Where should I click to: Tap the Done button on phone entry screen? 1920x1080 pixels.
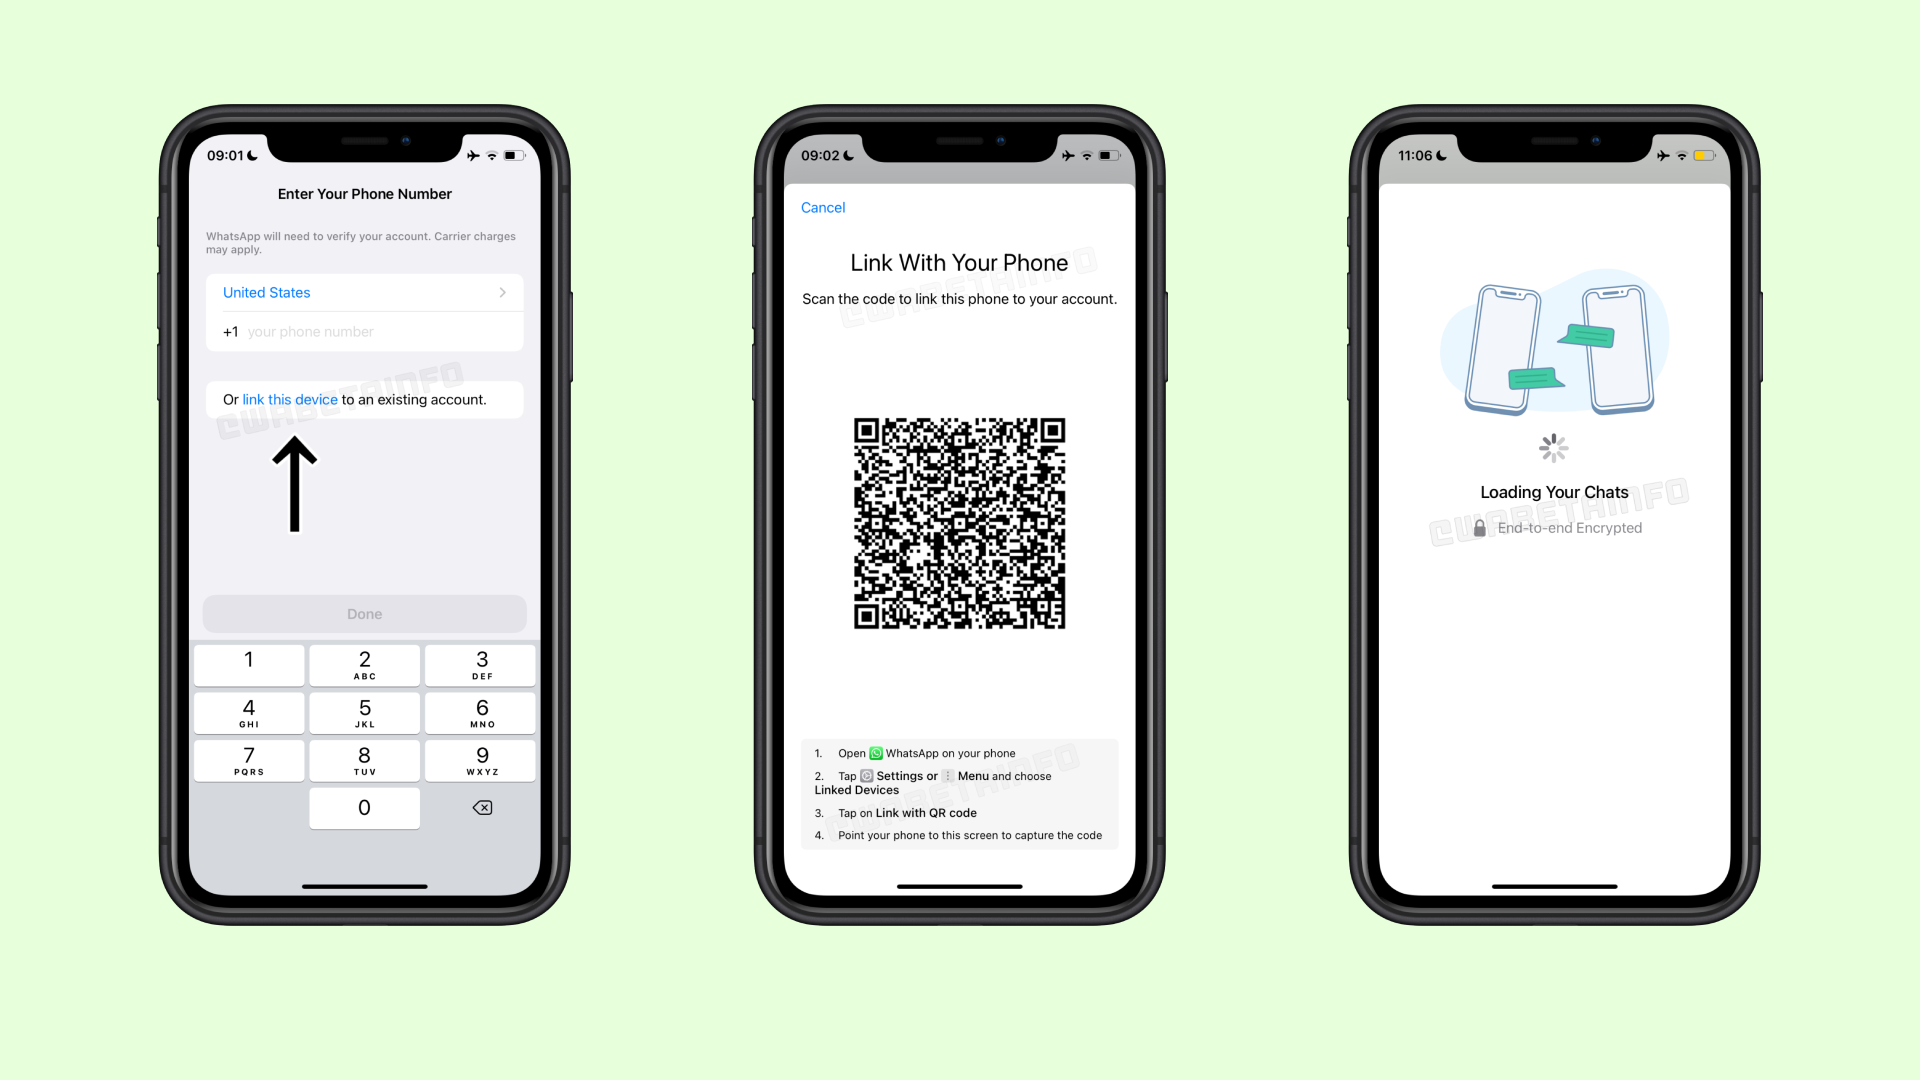point(363,613)
